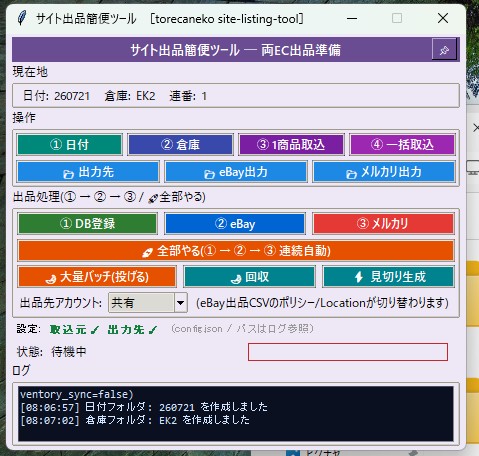Click the 回収 button
The height and width of the screenshot is (456, 479).
click(249, 277)
